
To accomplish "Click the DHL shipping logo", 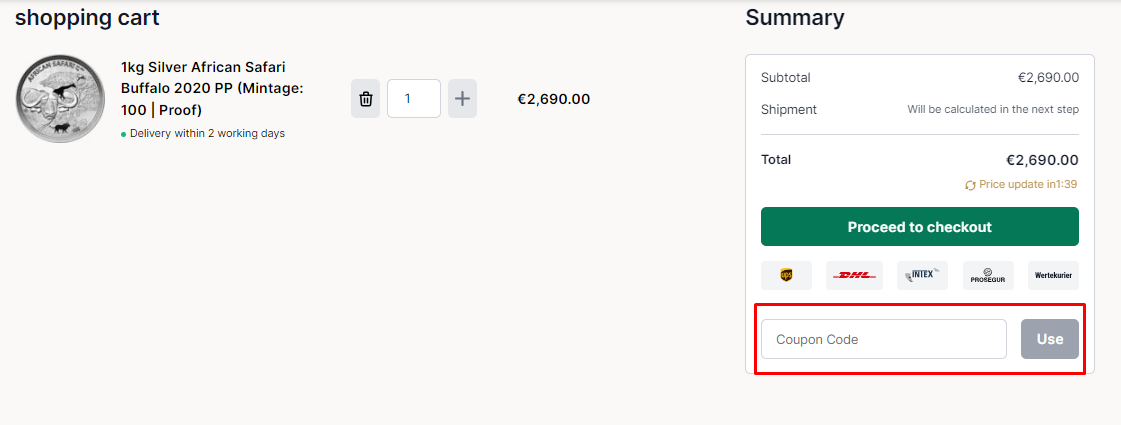I will pyautogui.click(x=853, y=275).
